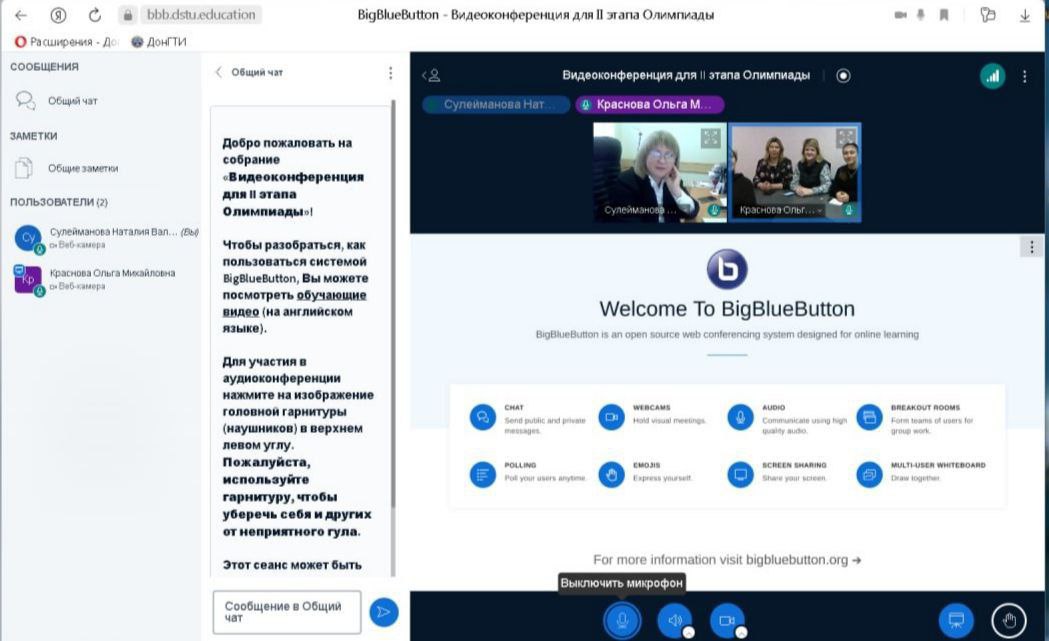
Task: Open conference options three-dot menu
Action: 1024,76
